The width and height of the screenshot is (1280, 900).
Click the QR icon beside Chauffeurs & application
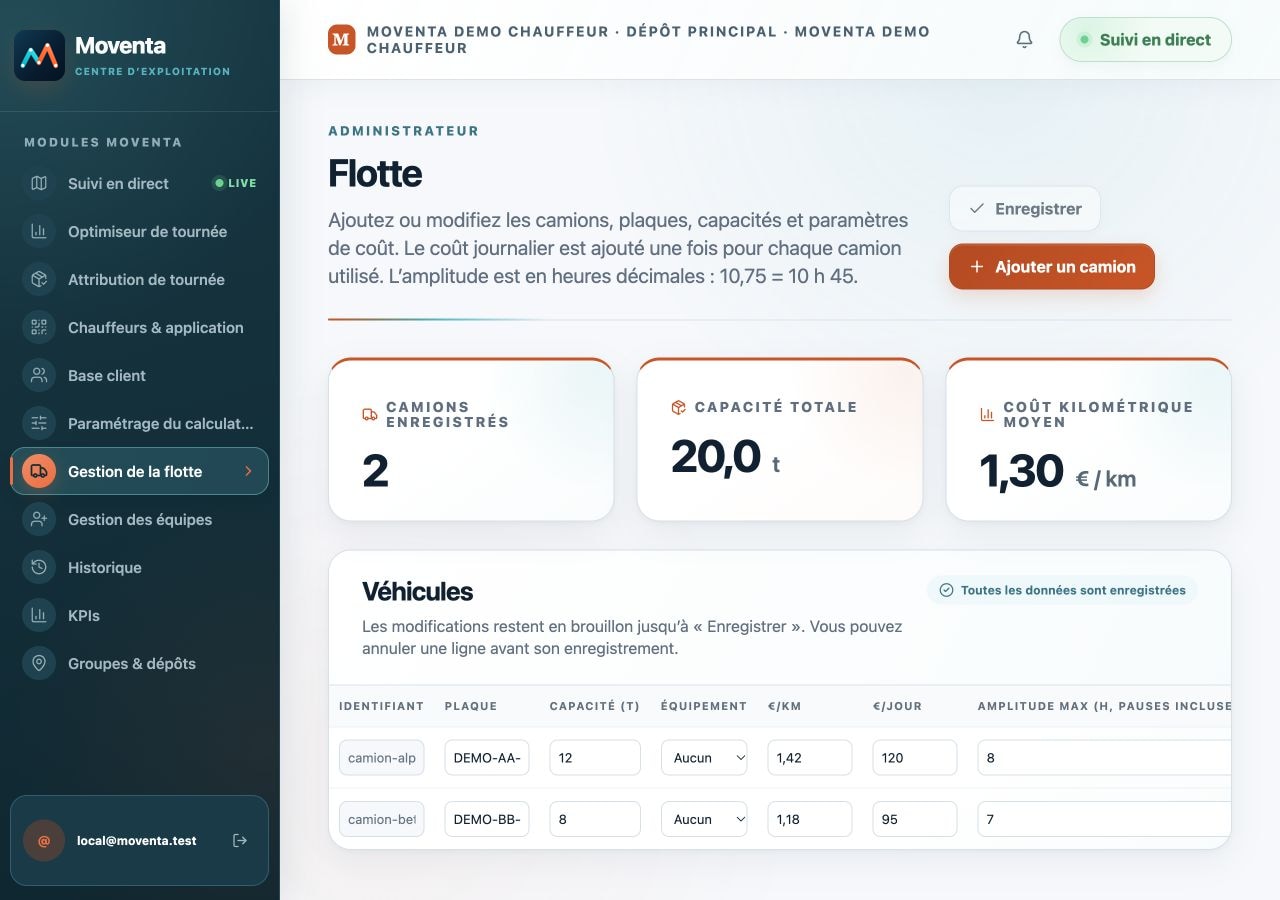point(39,327)
